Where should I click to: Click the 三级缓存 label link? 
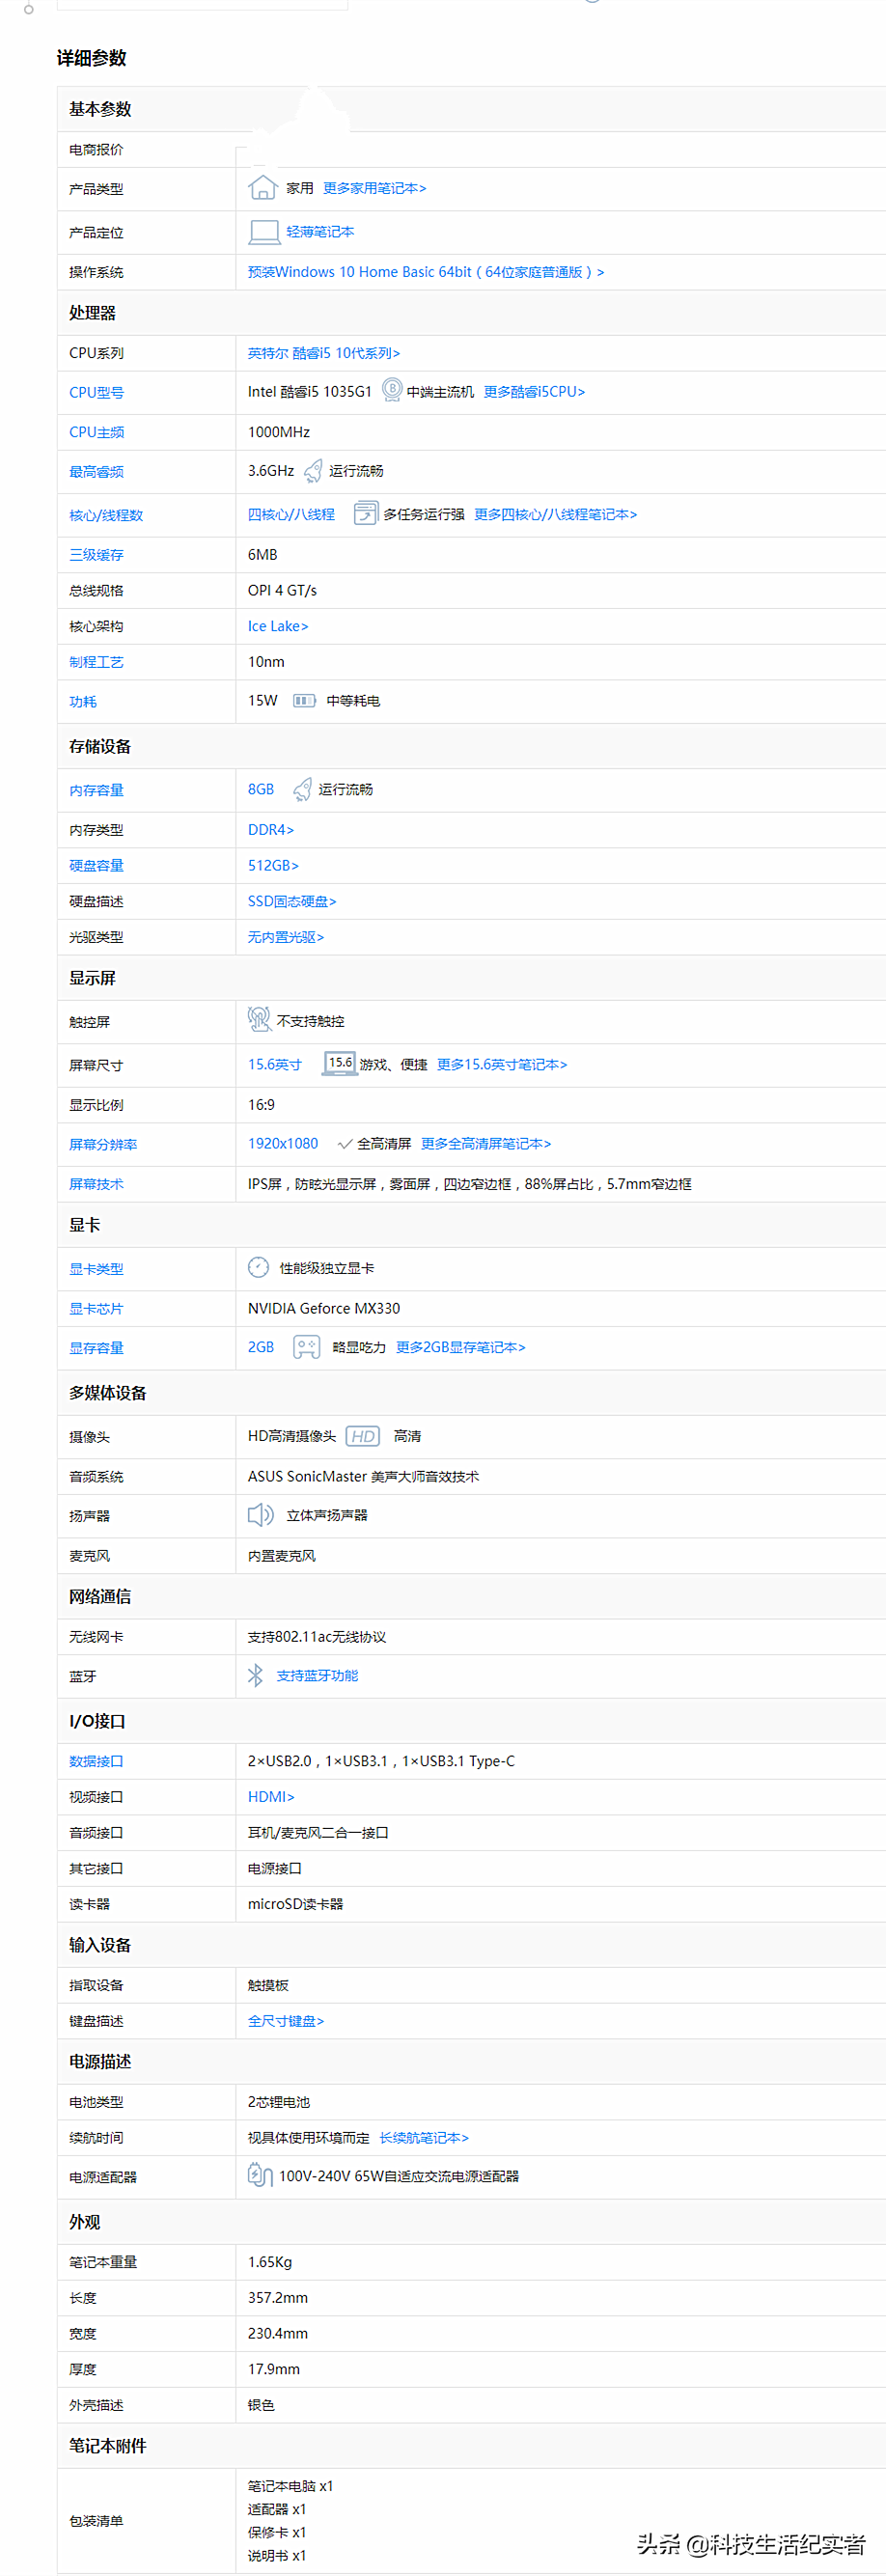(96, 555)
